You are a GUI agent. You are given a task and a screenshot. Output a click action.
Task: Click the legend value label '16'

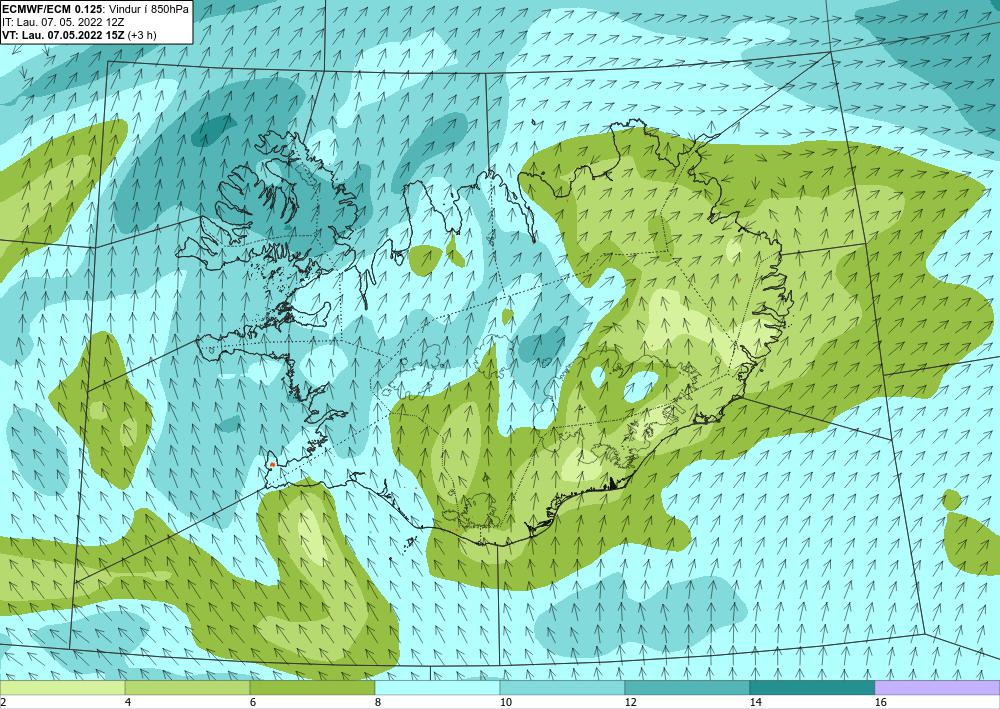879,702
